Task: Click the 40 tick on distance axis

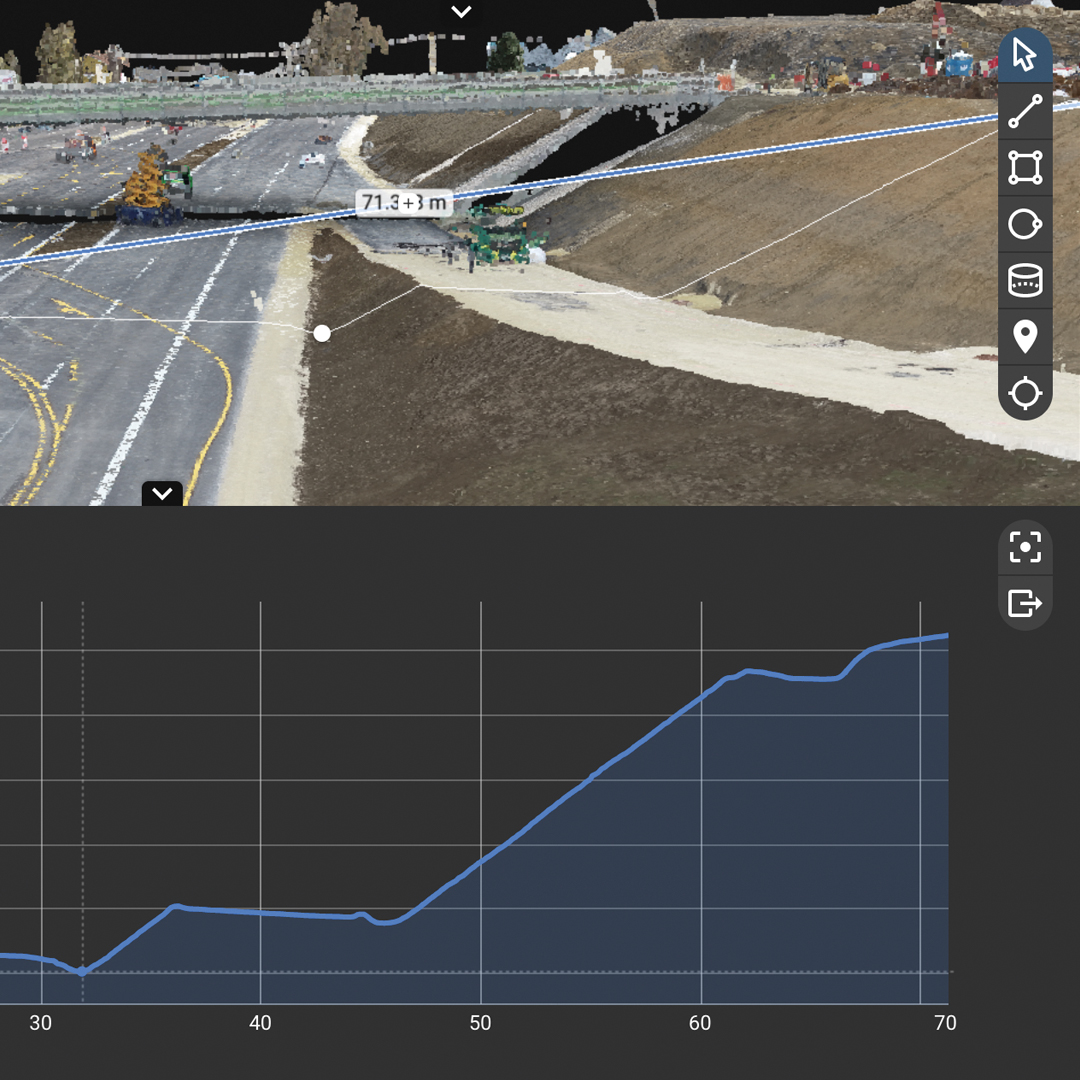Action: pyautogui.click(x=260, y=1023)
